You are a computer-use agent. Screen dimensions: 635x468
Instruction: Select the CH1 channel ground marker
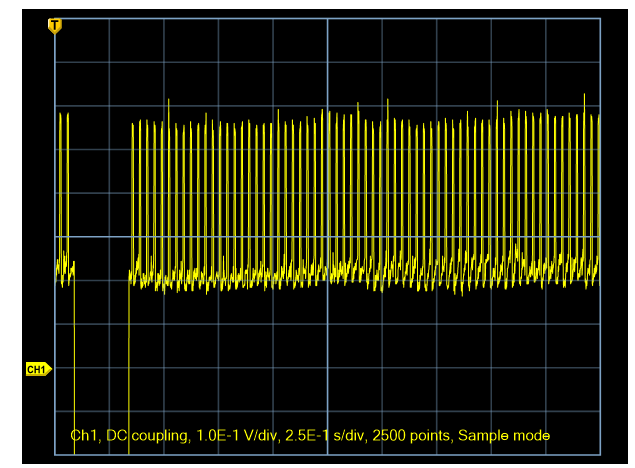[x=39, y=369]
